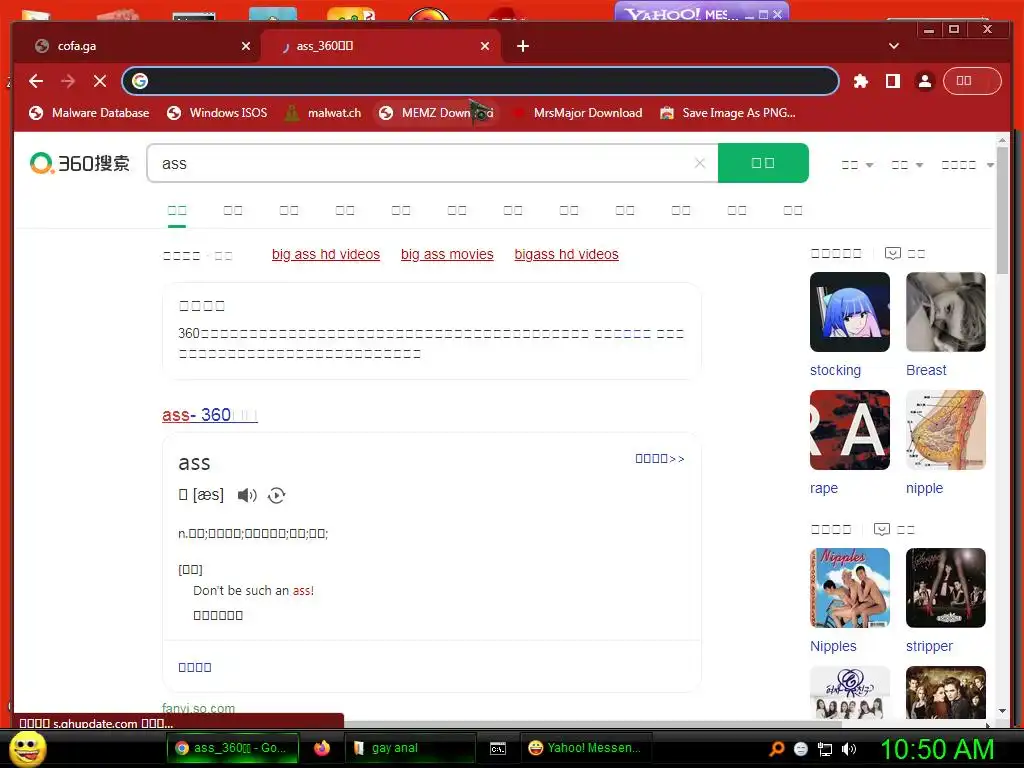Open the side panel icon in Chrome toolbar
This screenshot has height=768, width=1024.
(x=892, y=81)
